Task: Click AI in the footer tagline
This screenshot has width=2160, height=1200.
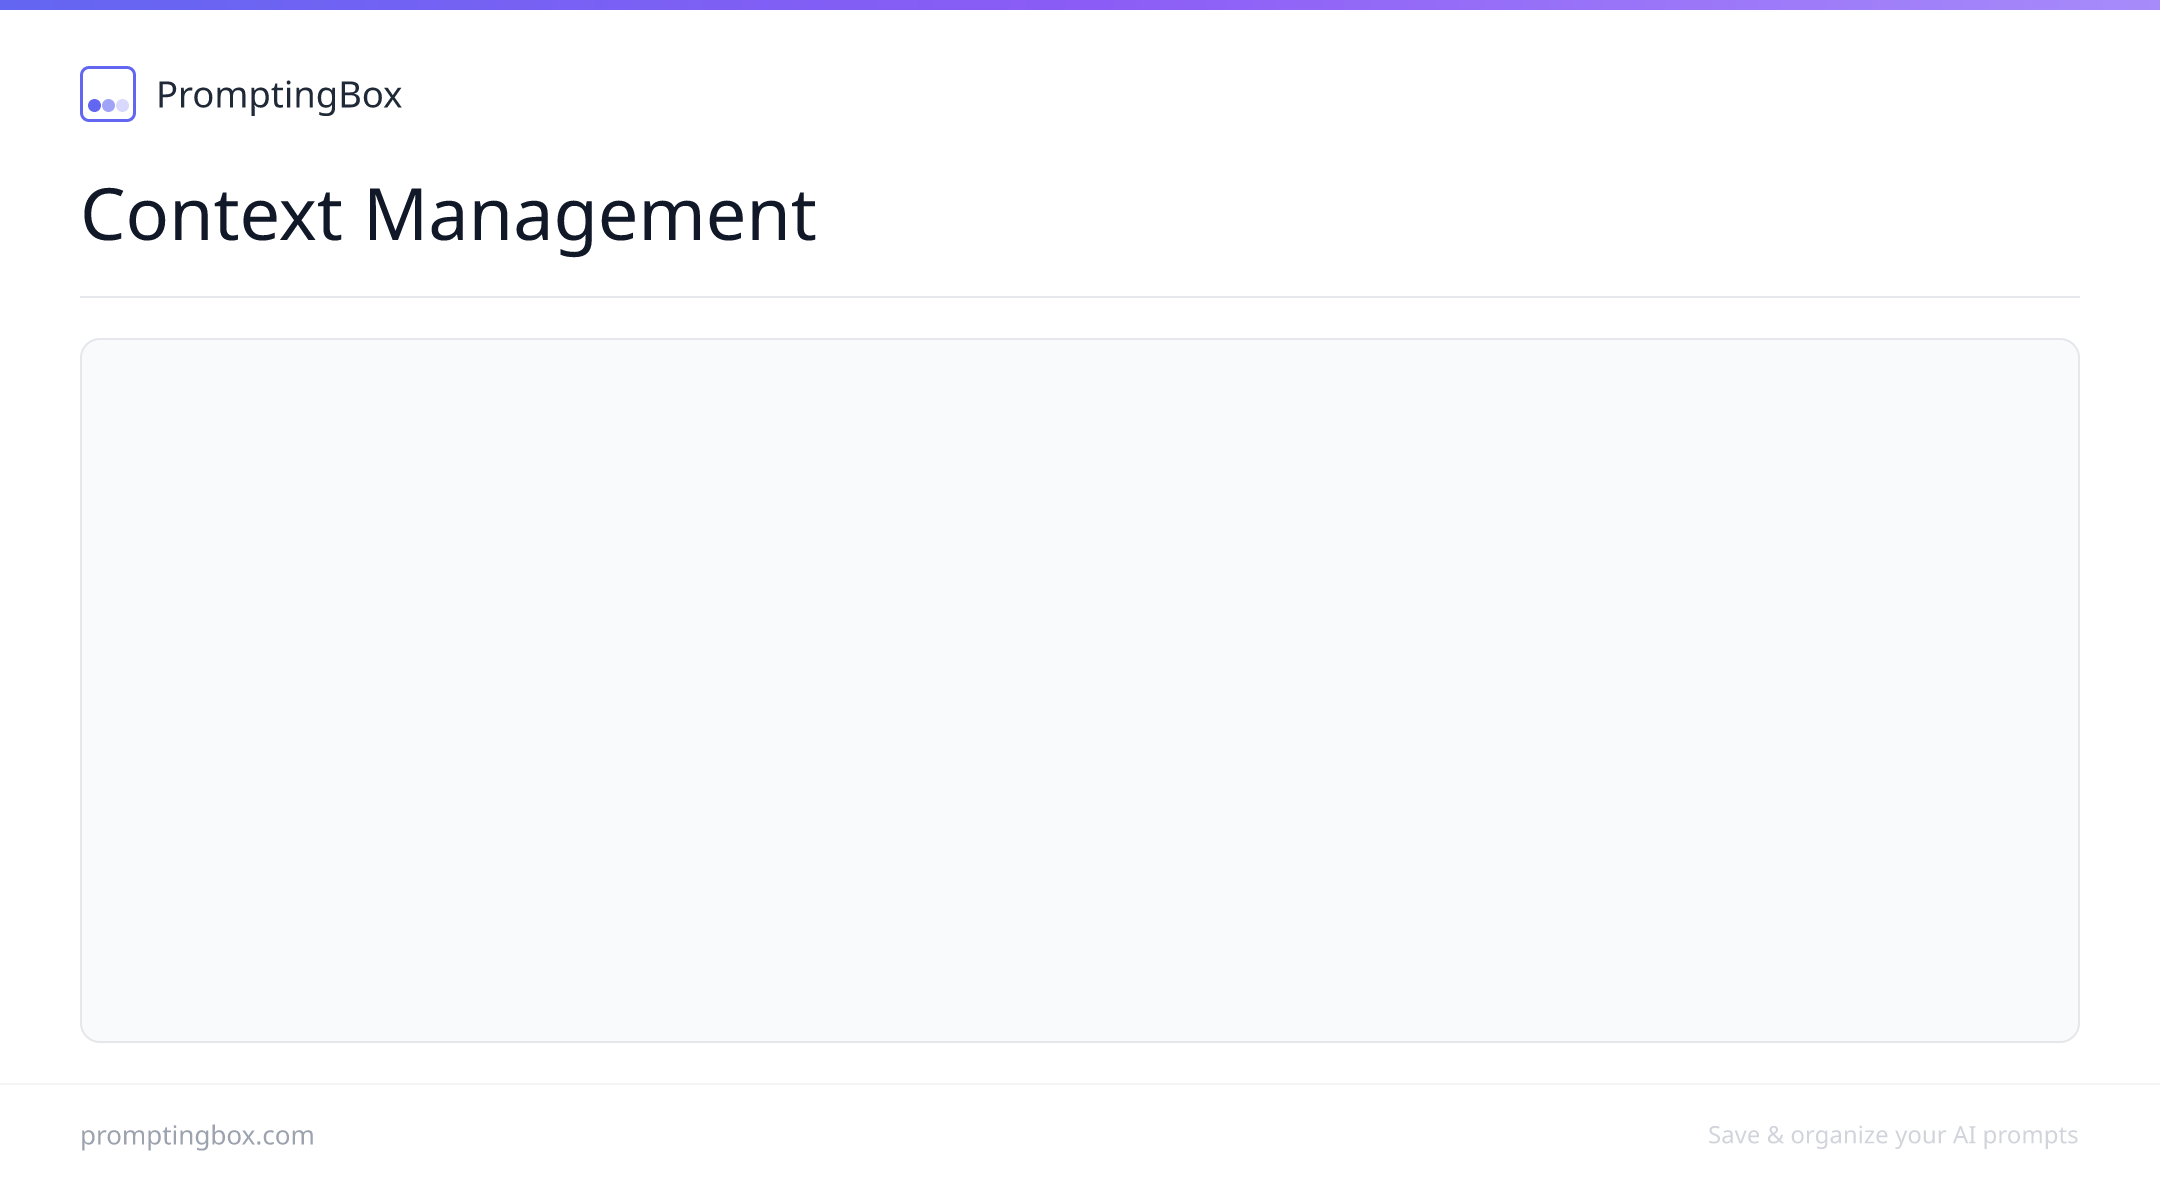Action: click(x=1964, y=1135)
